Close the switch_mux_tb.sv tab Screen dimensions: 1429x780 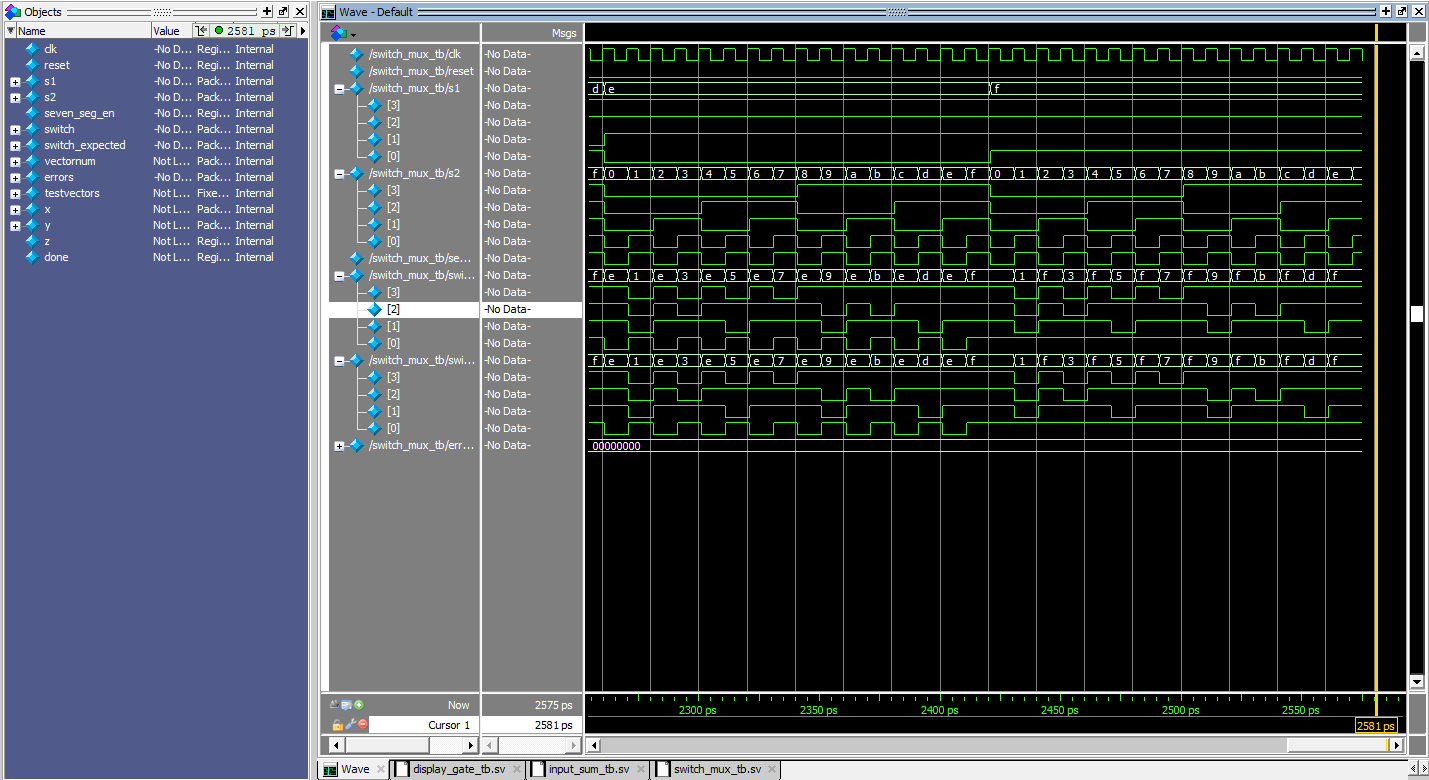click(773, 769)
